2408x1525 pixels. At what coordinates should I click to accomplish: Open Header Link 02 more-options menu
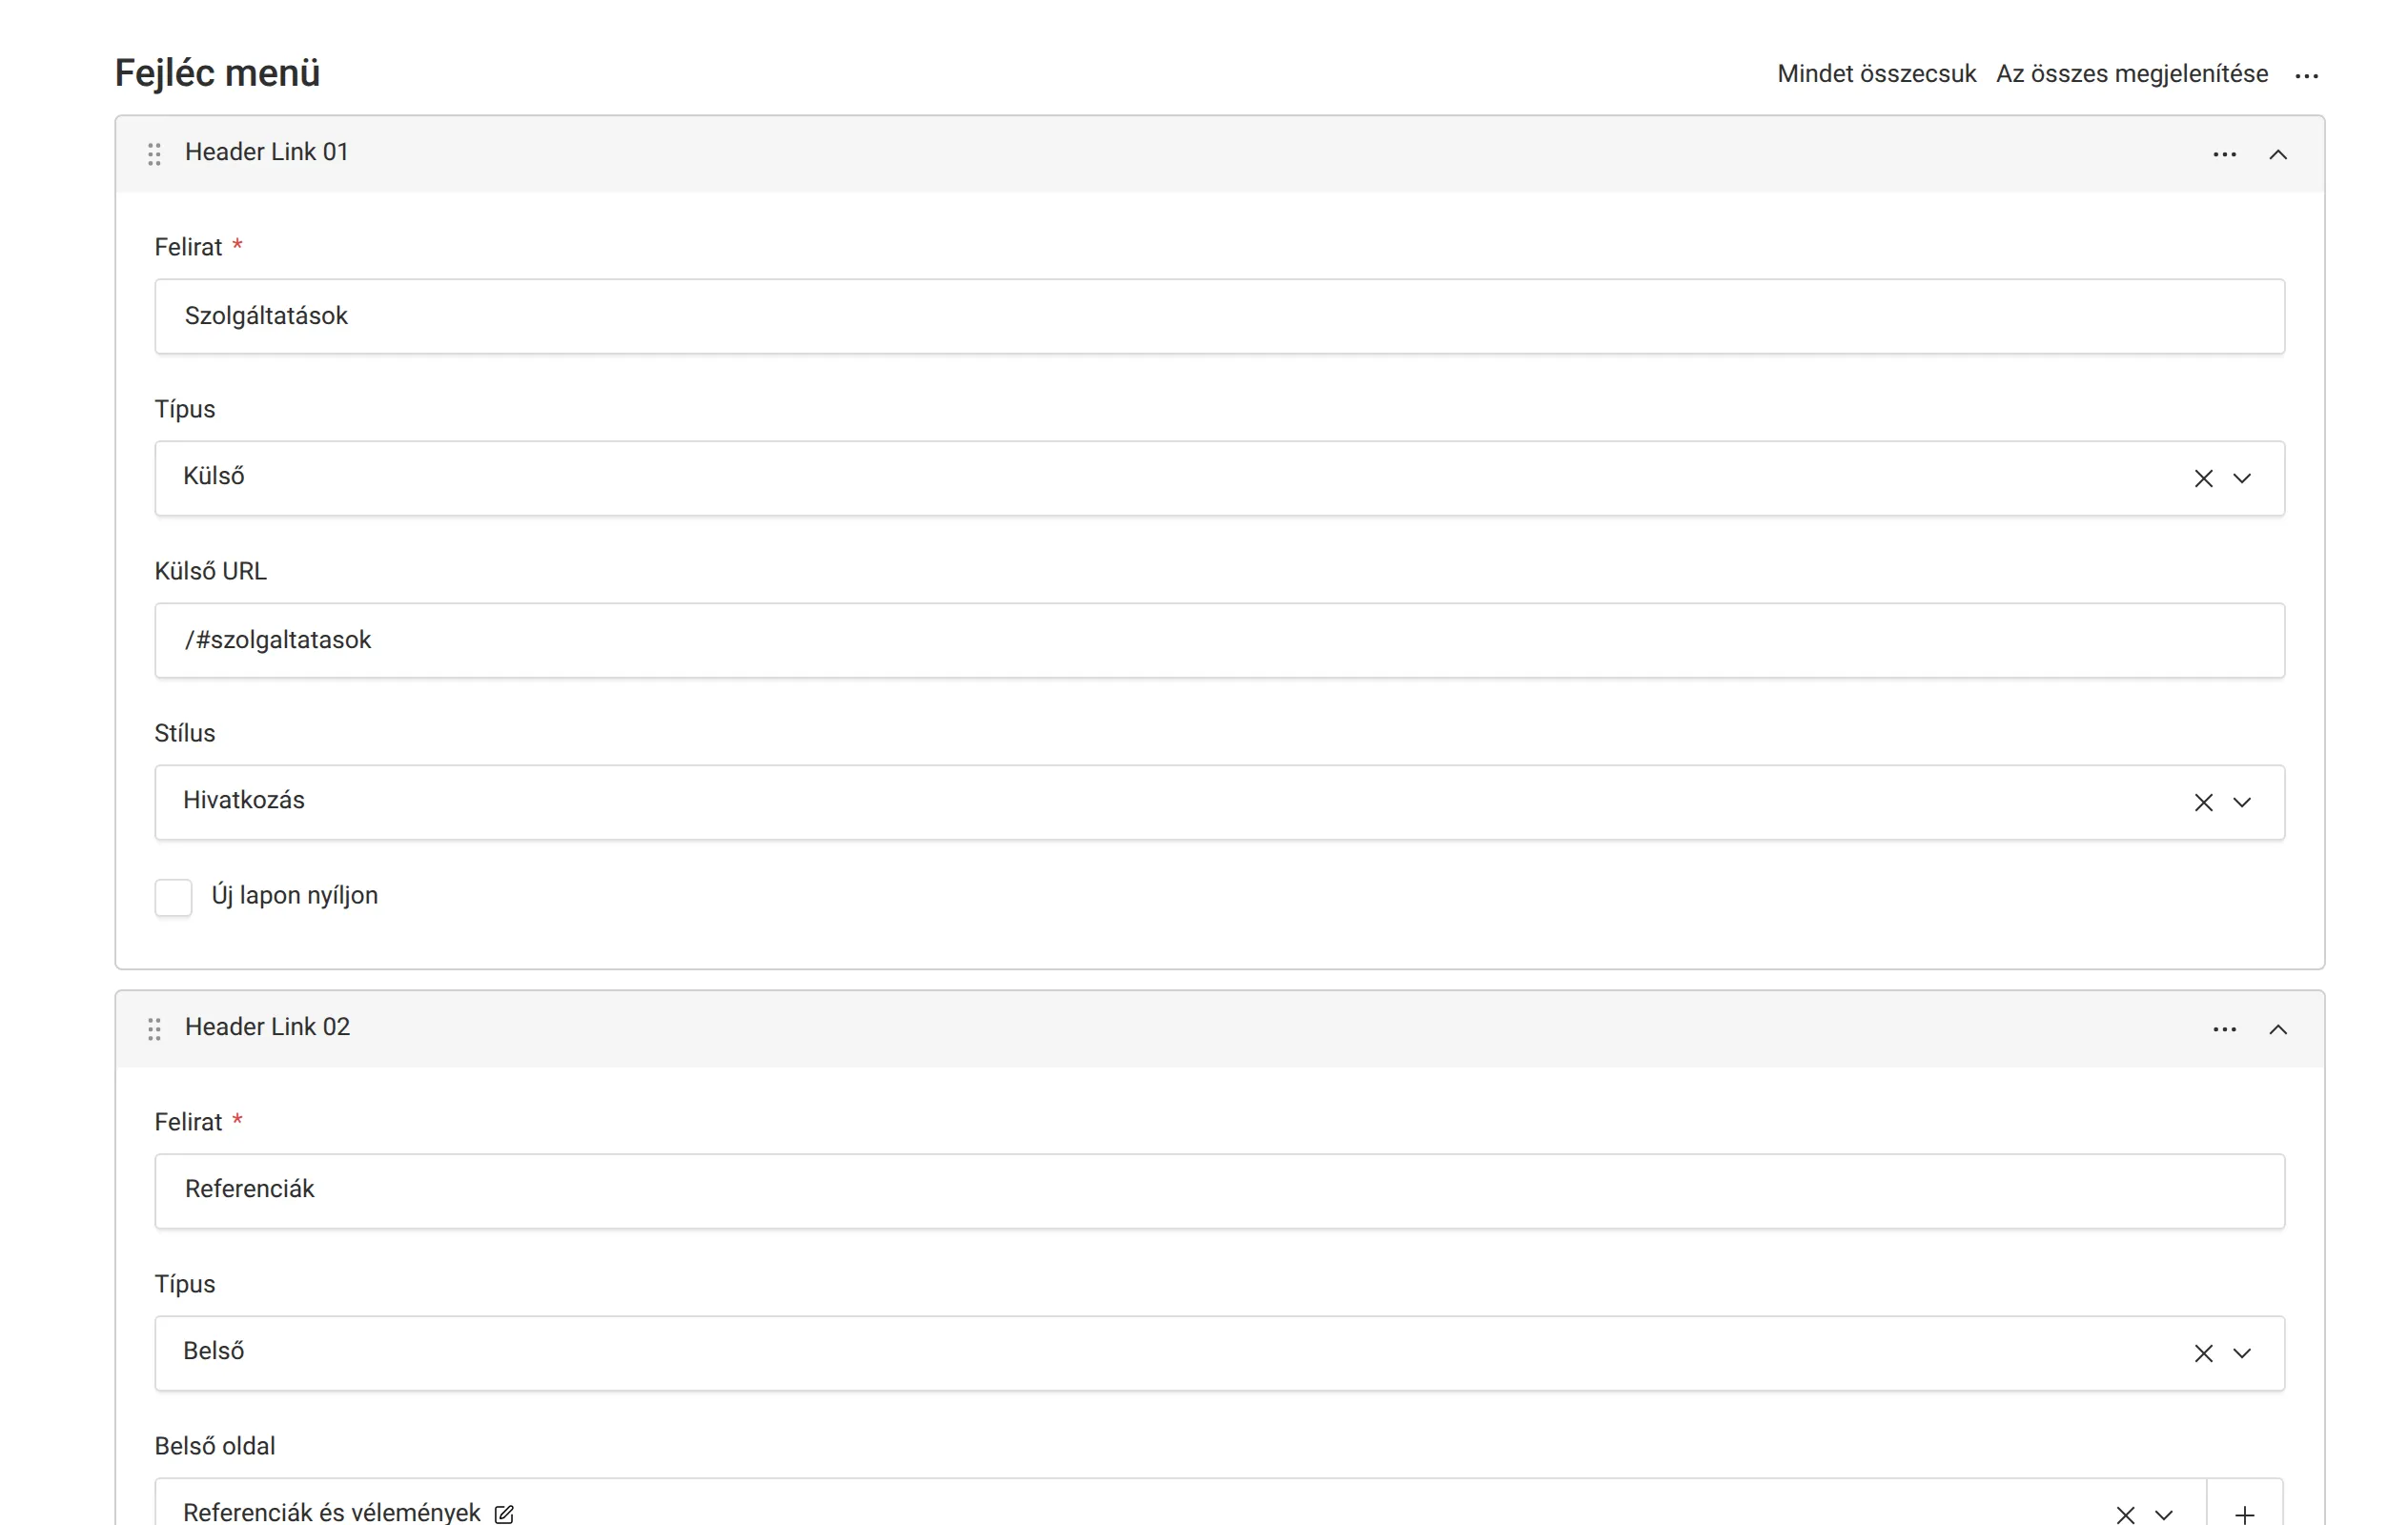pos(2224,1029)
